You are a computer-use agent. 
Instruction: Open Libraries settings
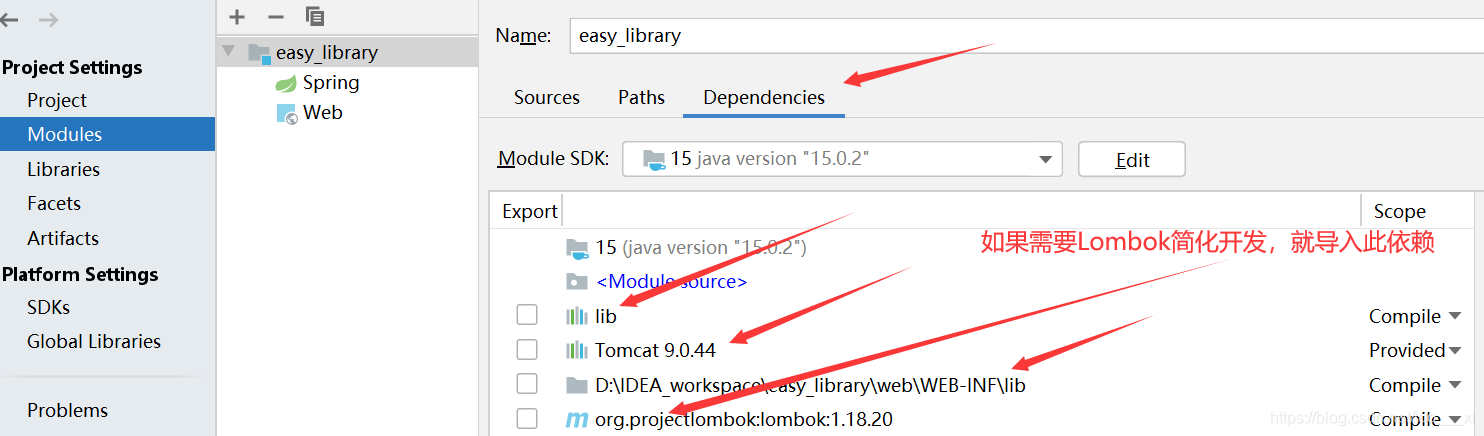click(64, 169)
